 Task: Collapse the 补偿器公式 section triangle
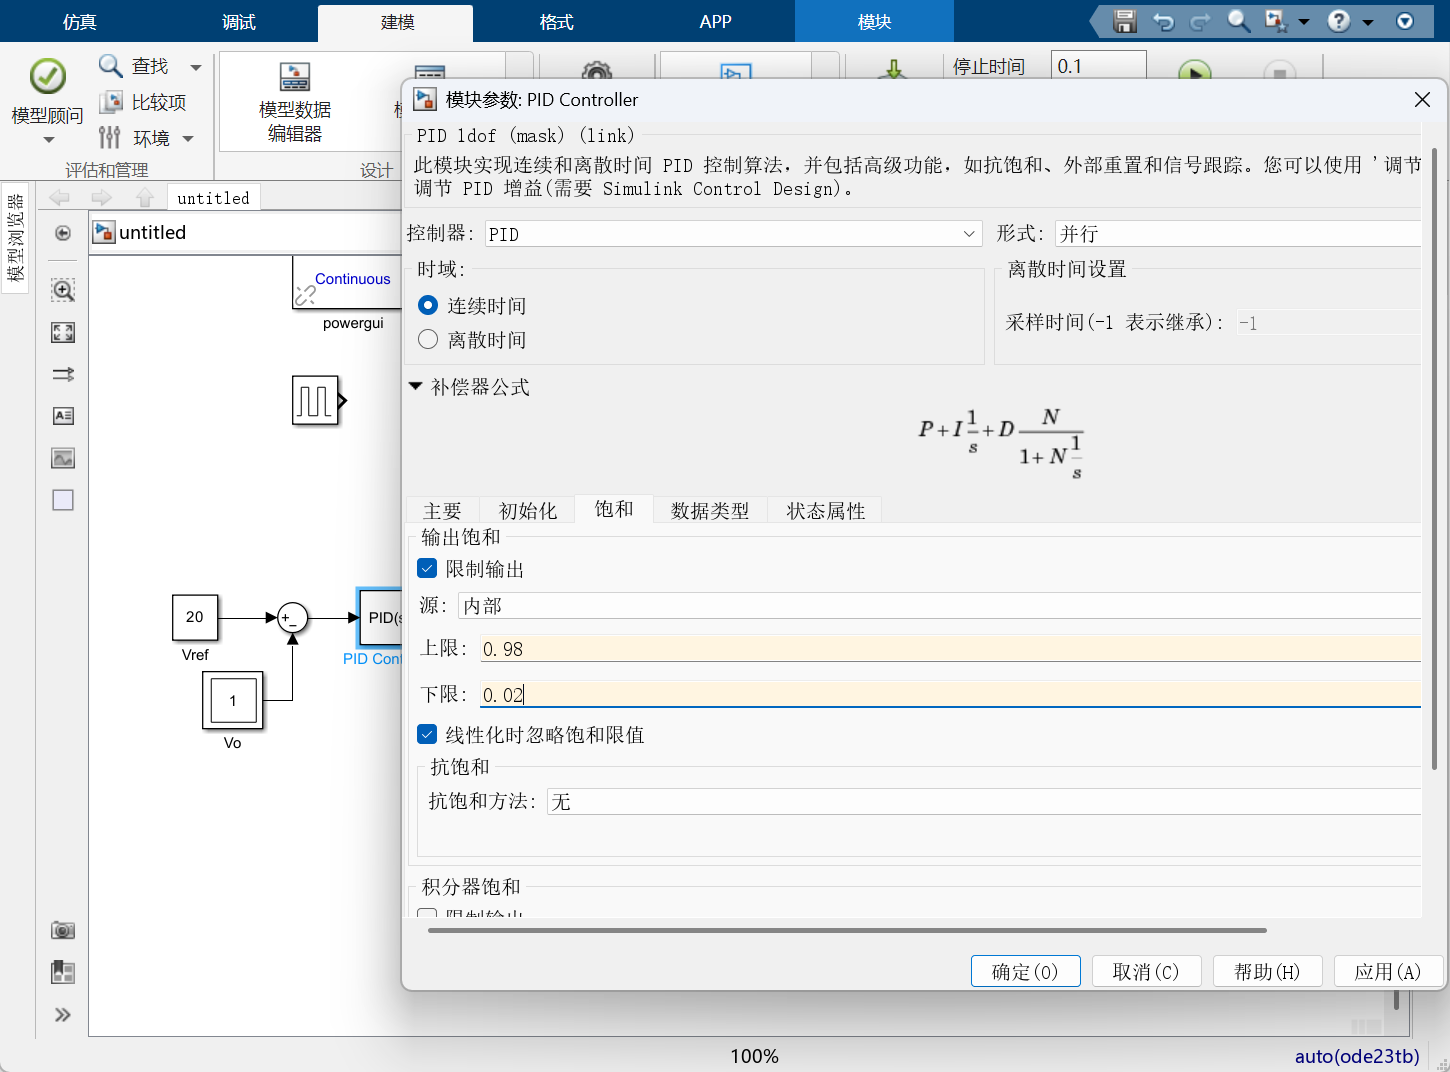[x=416, y=386]
